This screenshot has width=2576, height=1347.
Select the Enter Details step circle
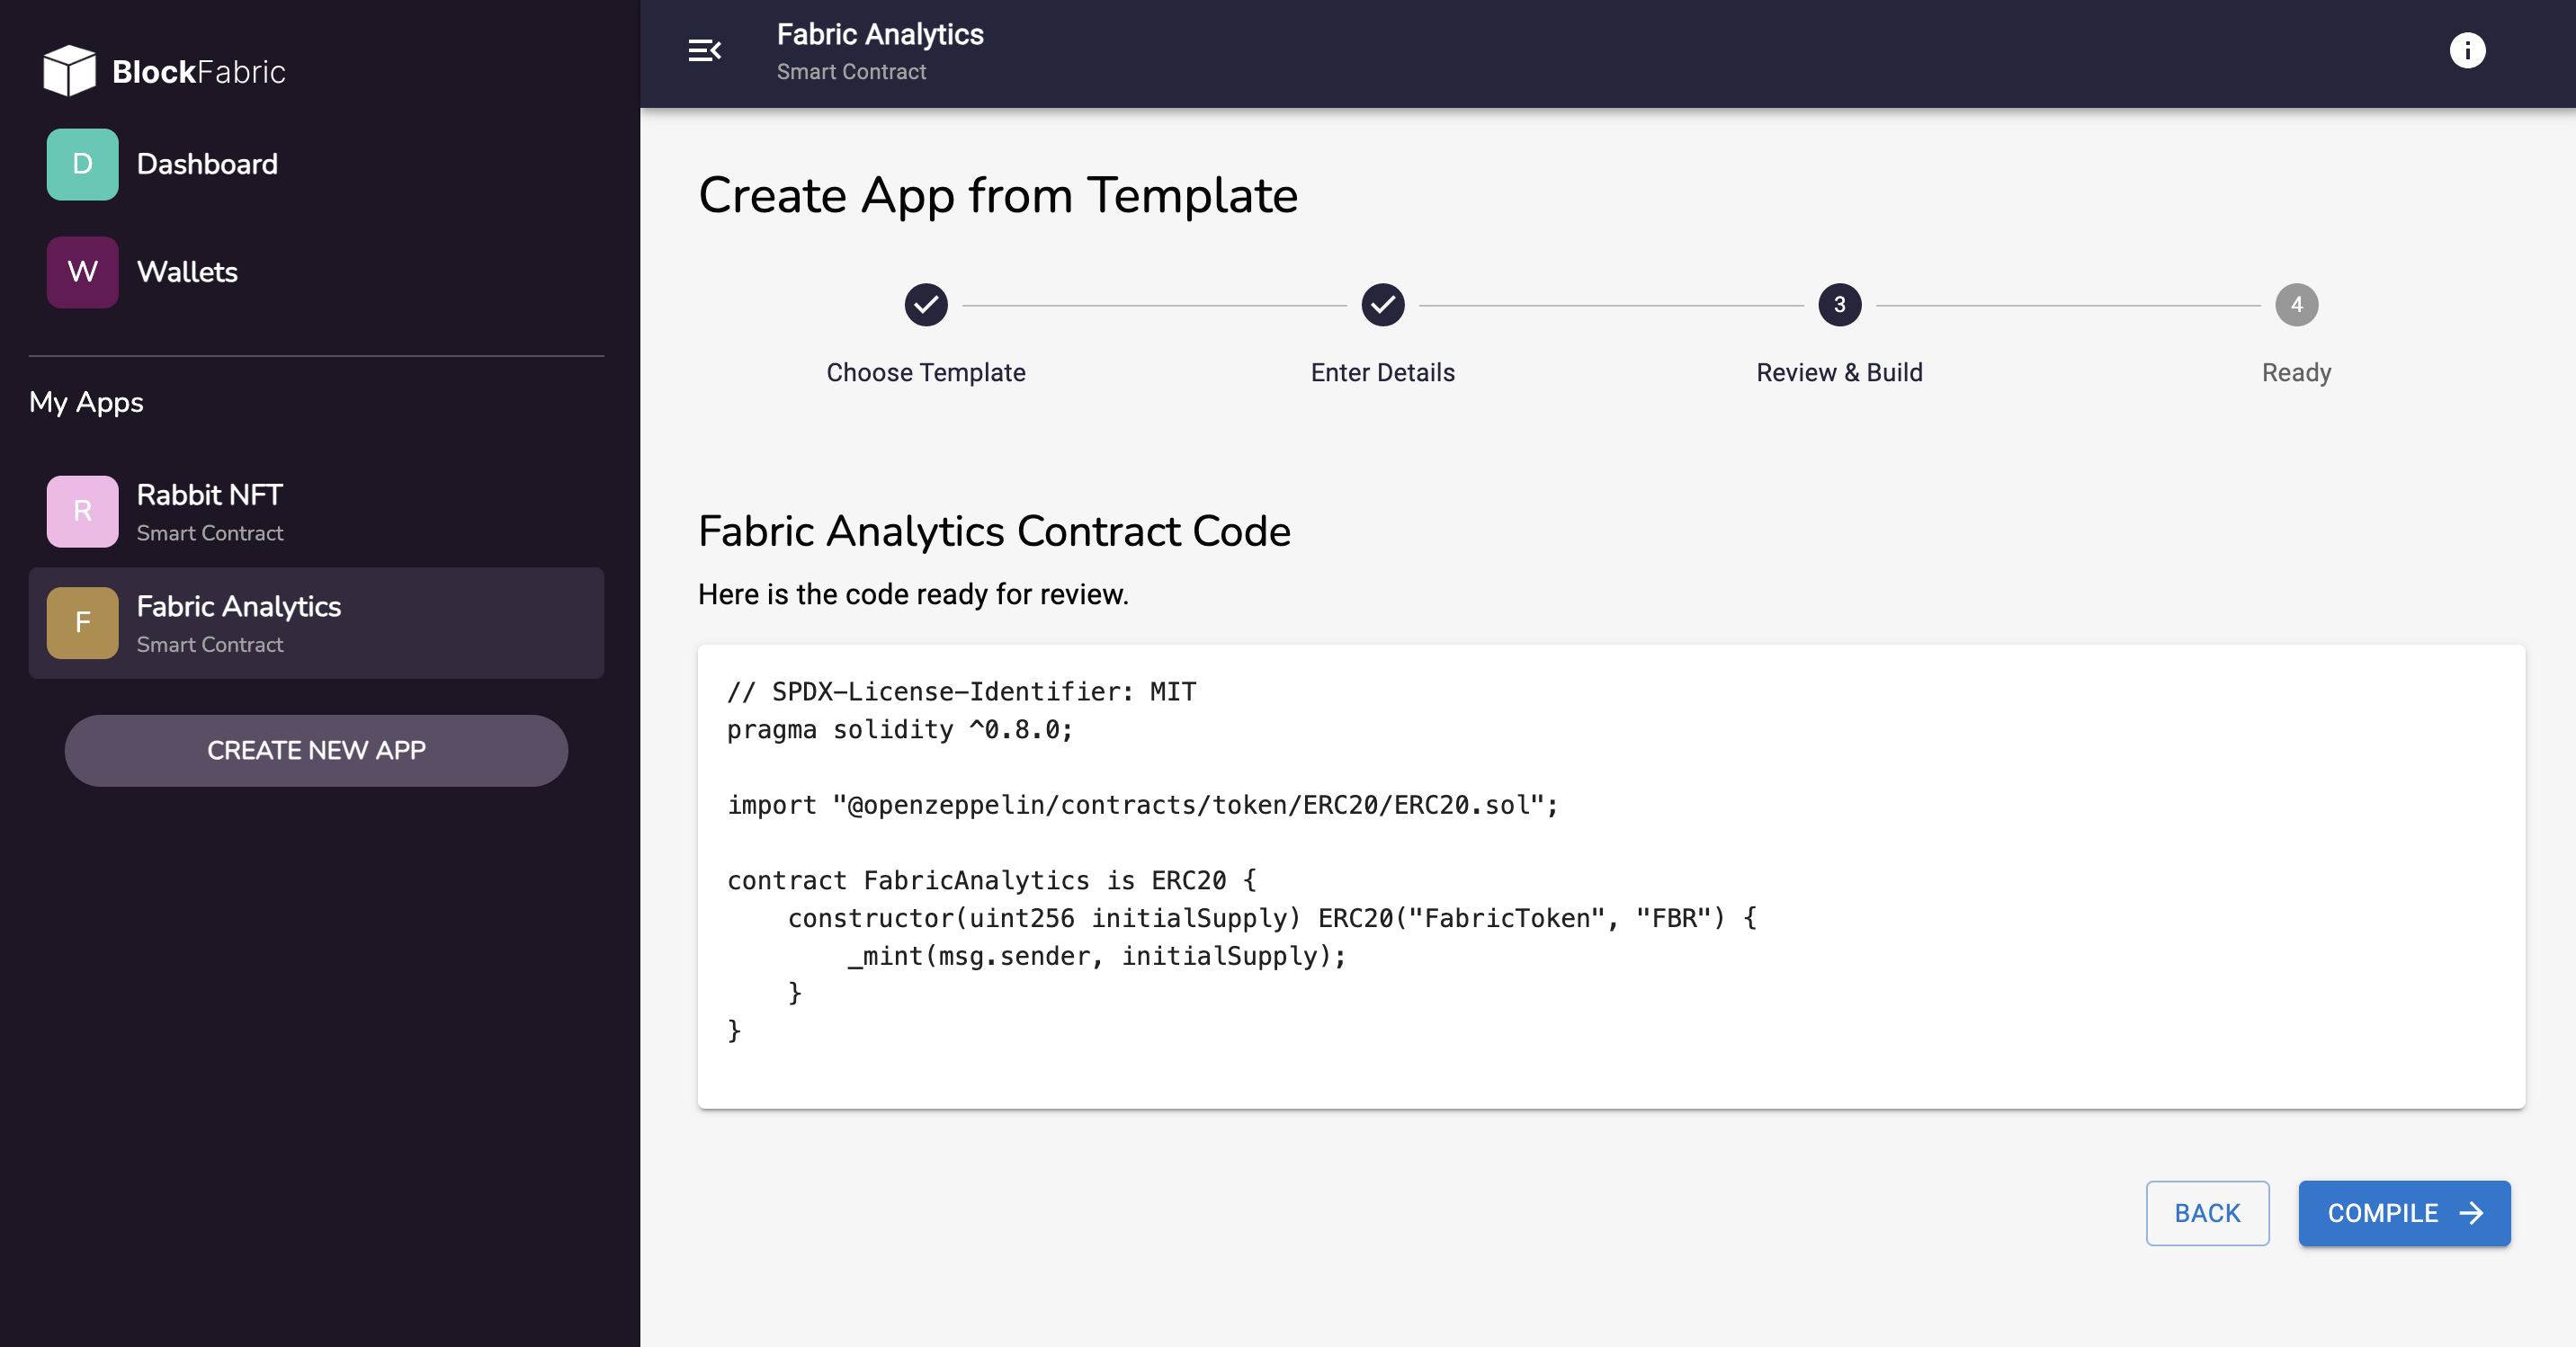tap(1382, 305)
